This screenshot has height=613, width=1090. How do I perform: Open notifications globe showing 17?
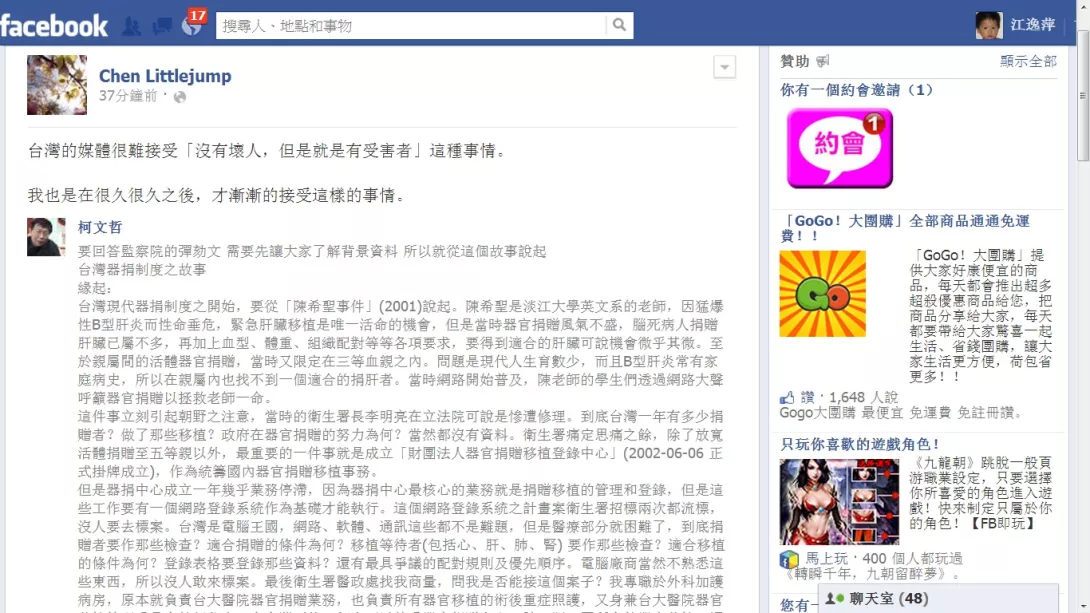[192, 25]
